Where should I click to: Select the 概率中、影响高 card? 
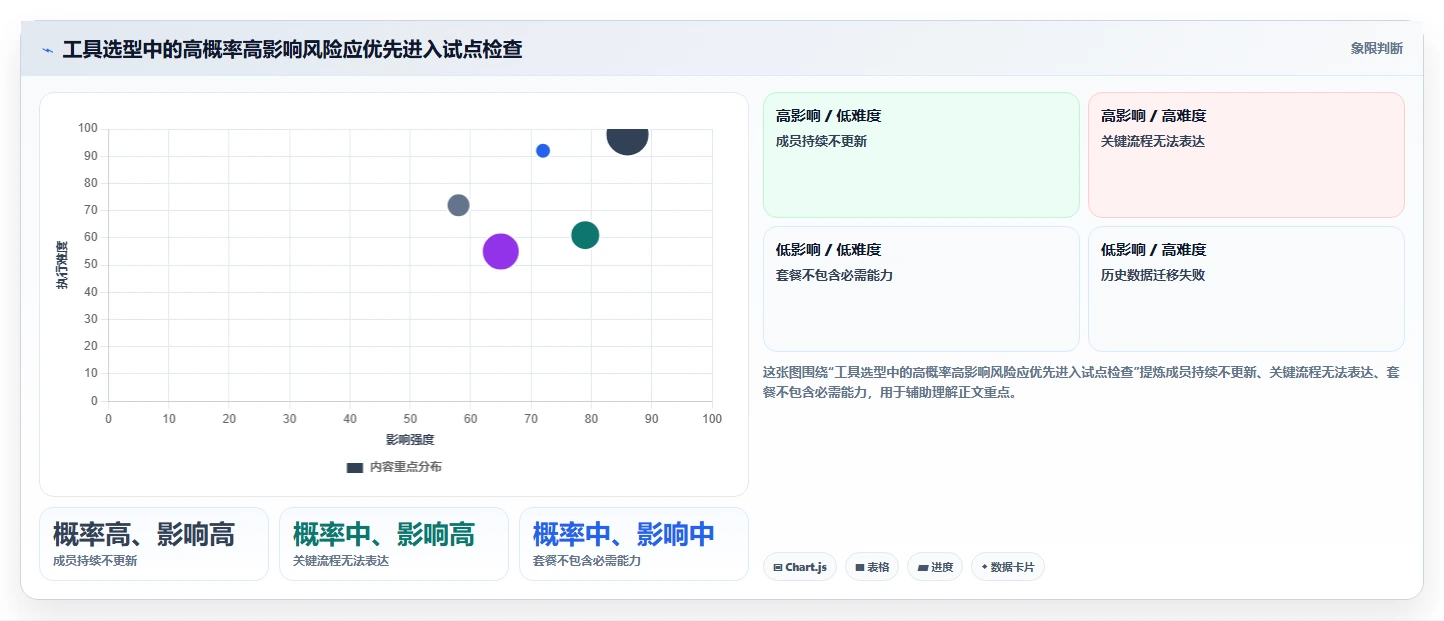(394, 544)
